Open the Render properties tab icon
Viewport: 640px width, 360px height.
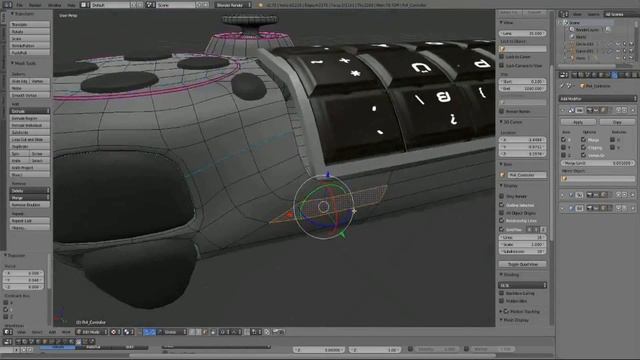[x=574, y=75]
